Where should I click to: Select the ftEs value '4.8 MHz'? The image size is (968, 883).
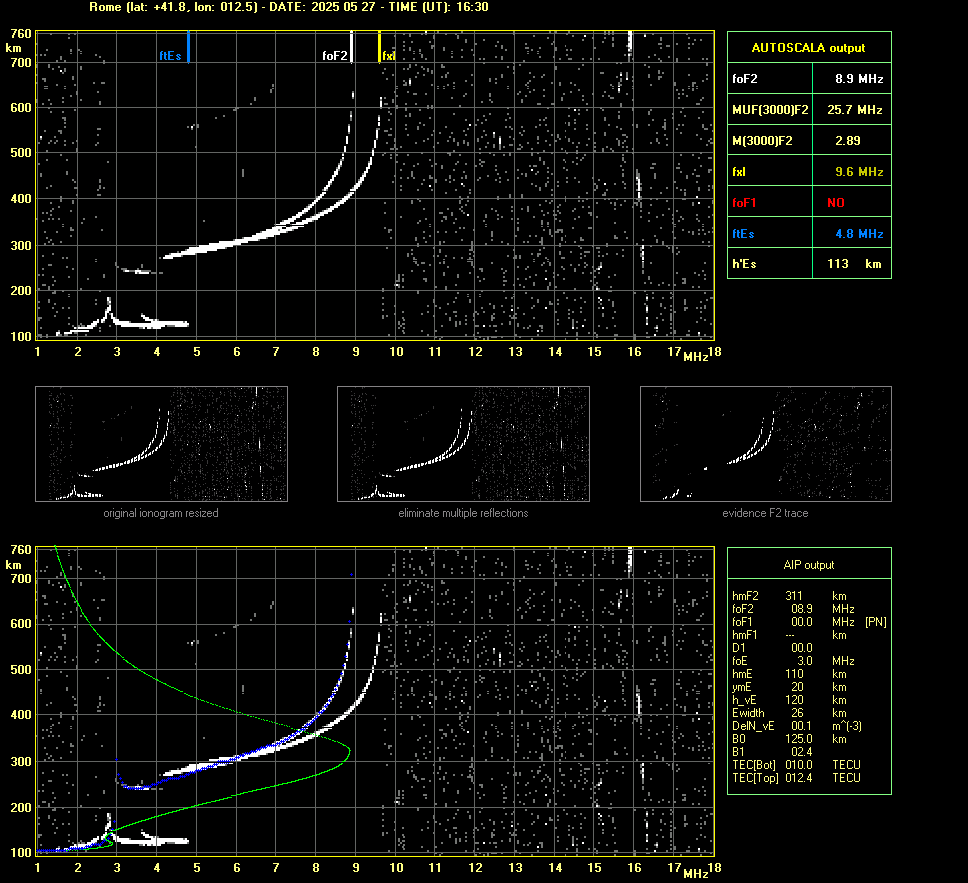coord(859,234)
